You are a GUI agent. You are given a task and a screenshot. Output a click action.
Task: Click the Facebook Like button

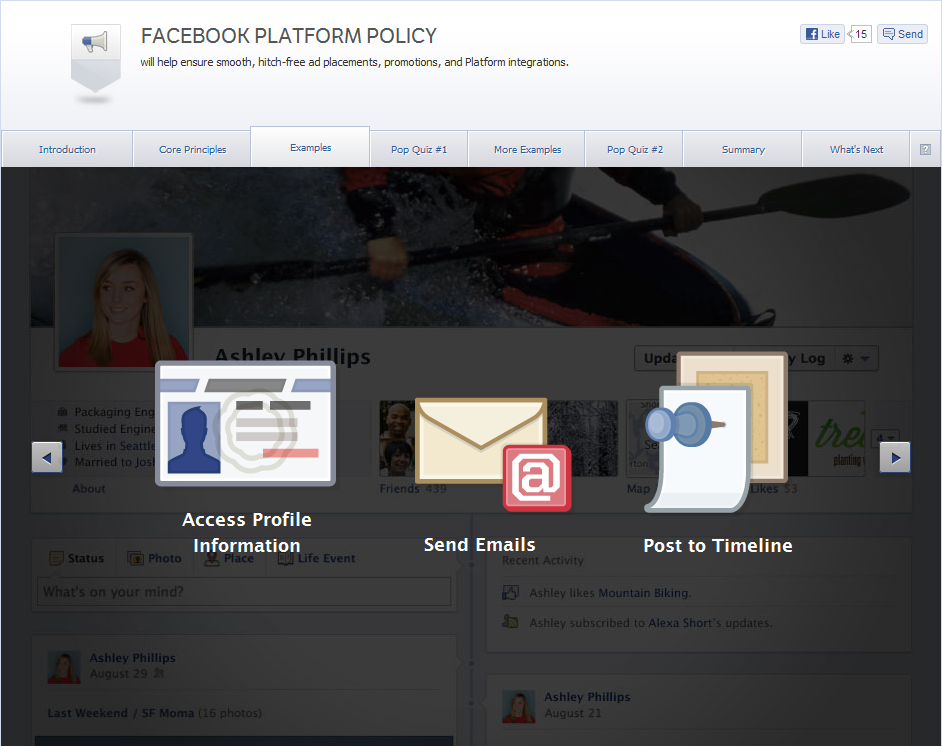(822, 34)
